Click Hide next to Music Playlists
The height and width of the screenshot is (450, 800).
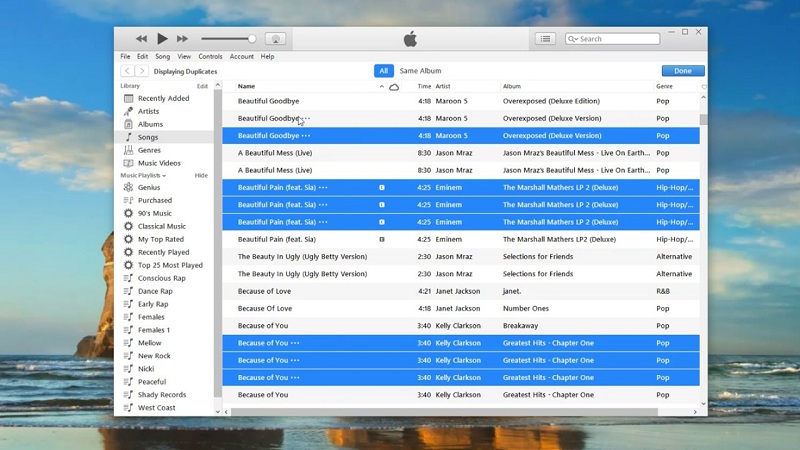tap(201, 176)
